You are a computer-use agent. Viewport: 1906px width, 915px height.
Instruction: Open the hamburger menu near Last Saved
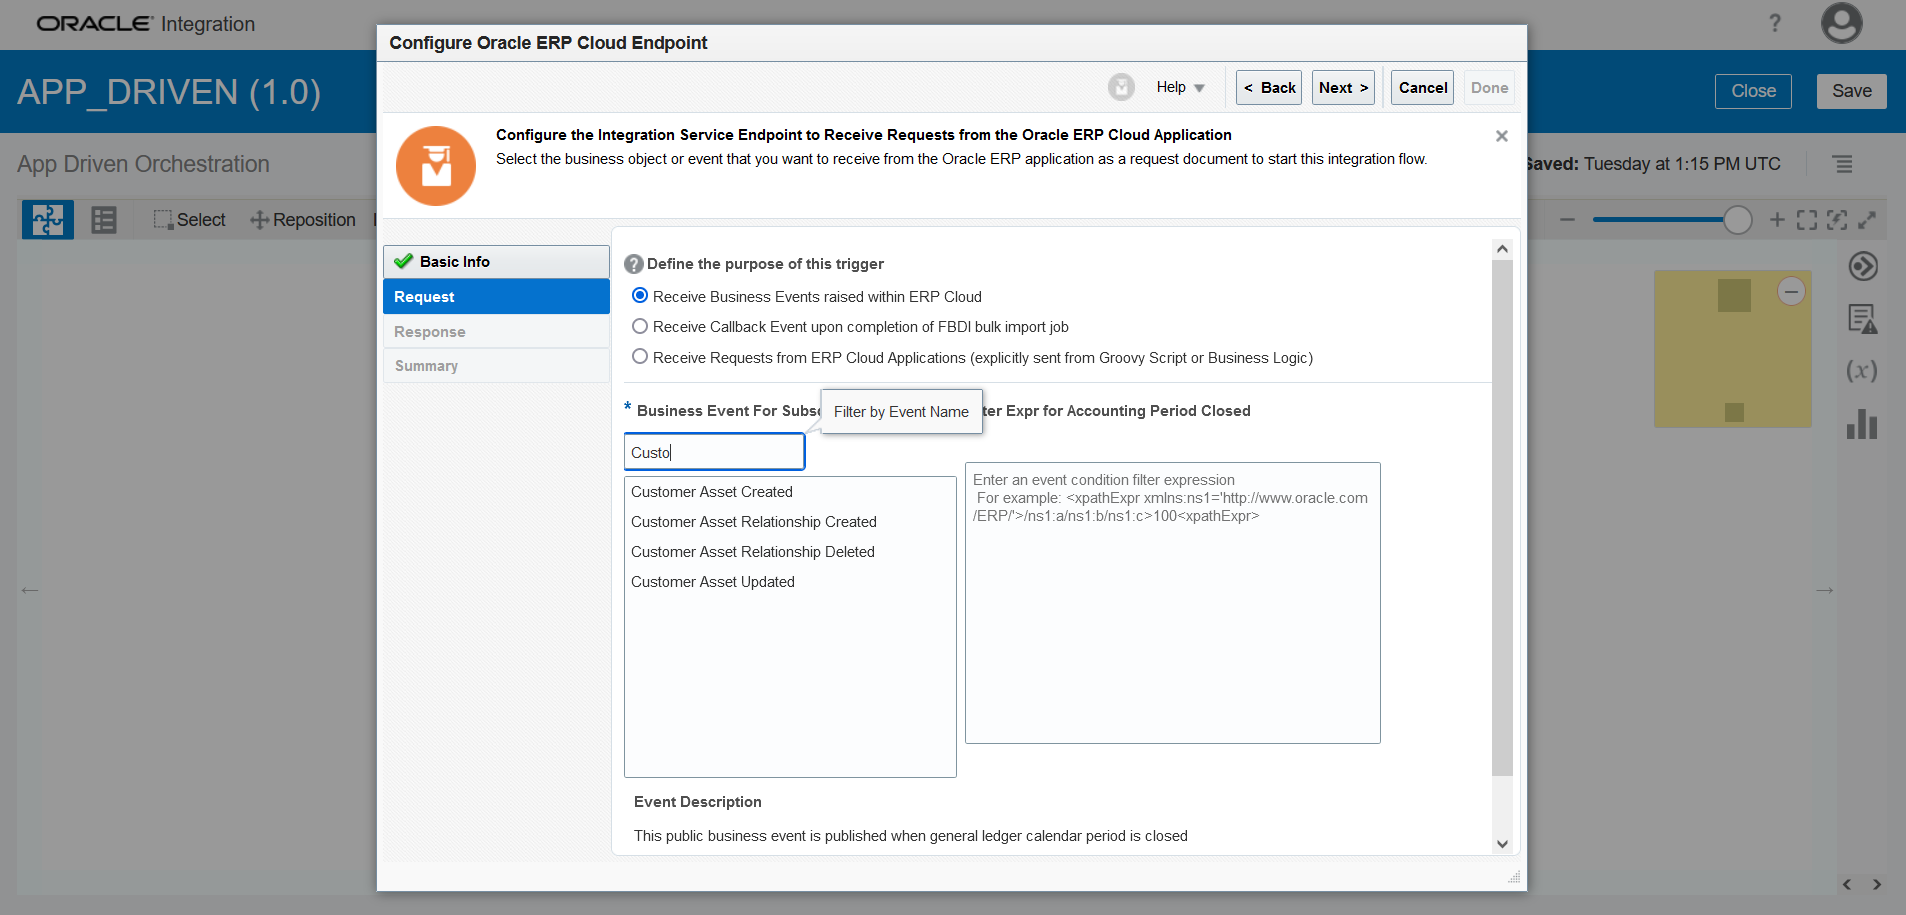pos(1844,163)
